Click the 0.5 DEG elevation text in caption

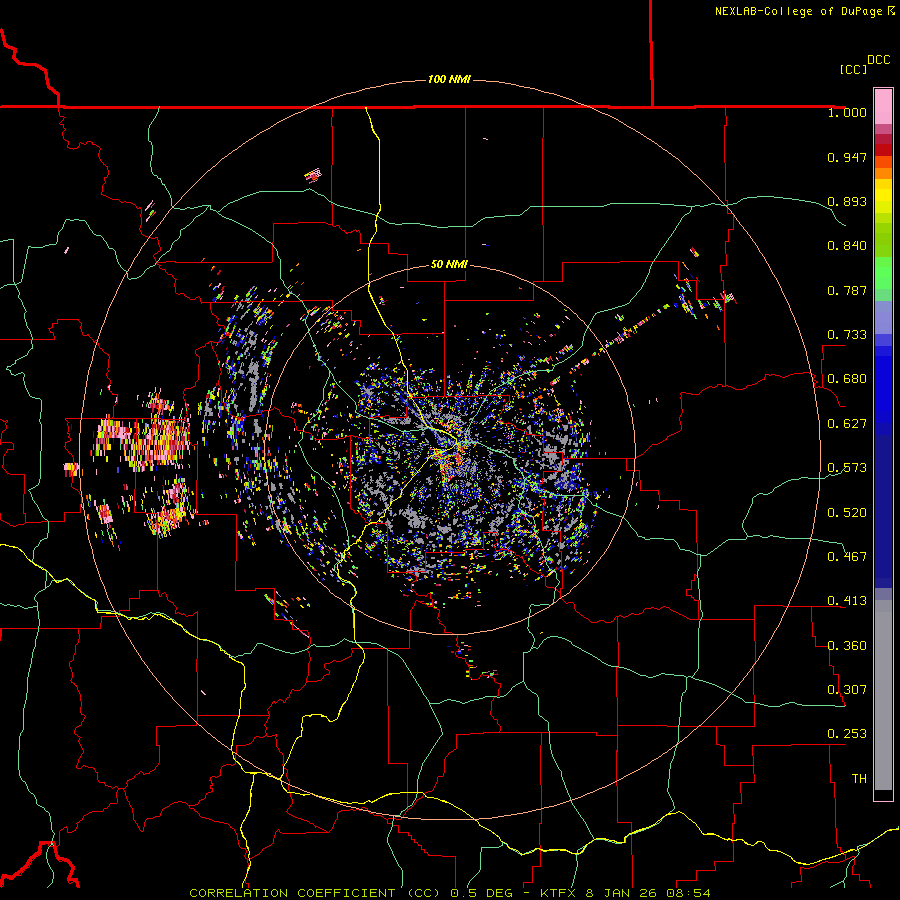(x=481, y=893)
